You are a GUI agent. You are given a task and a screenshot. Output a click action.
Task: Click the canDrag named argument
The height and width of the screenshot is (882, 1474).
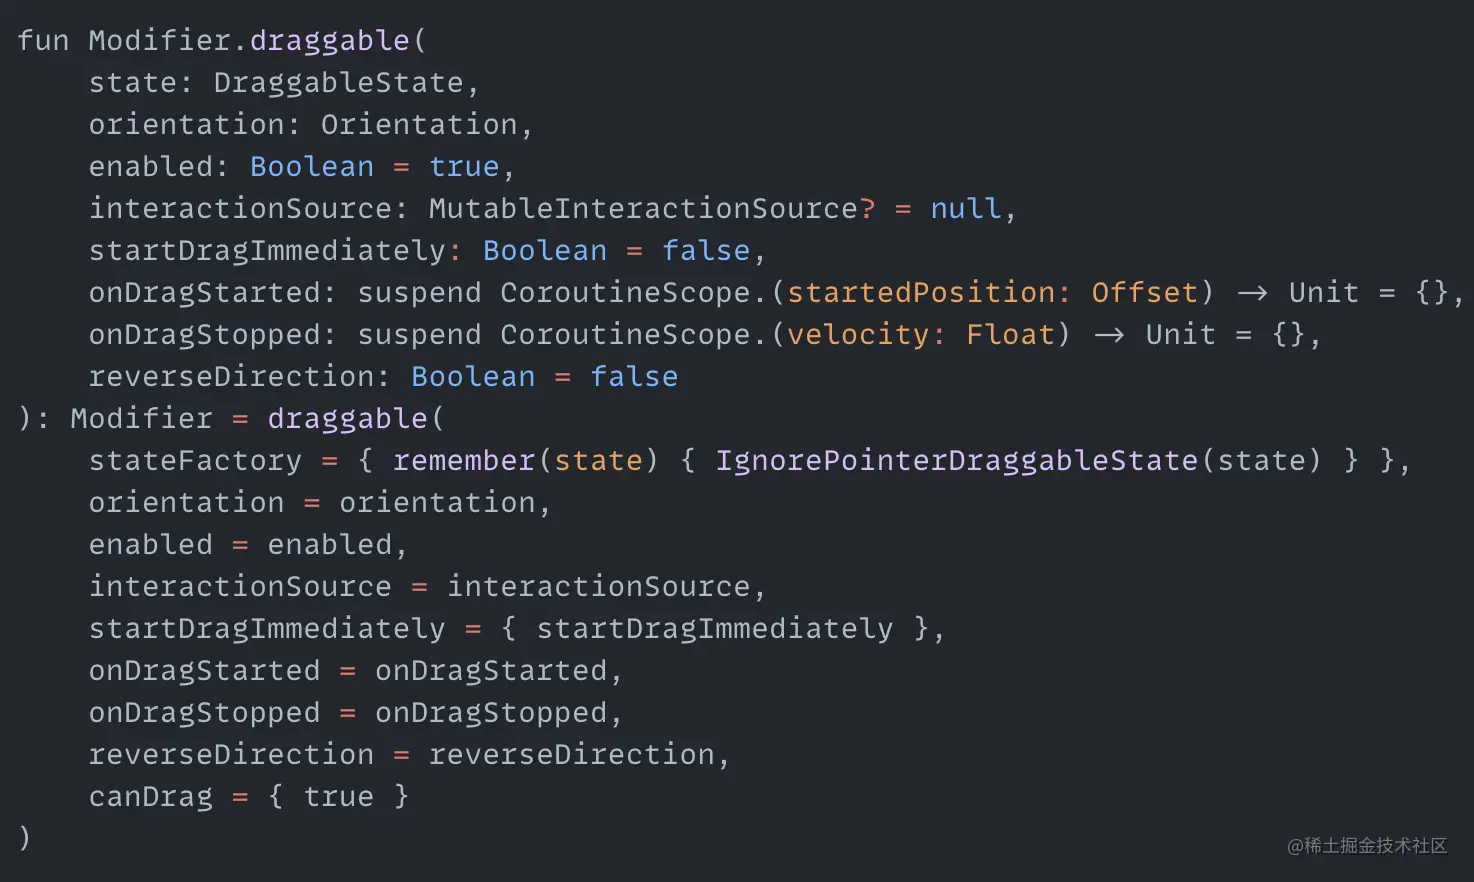point(151,797)
